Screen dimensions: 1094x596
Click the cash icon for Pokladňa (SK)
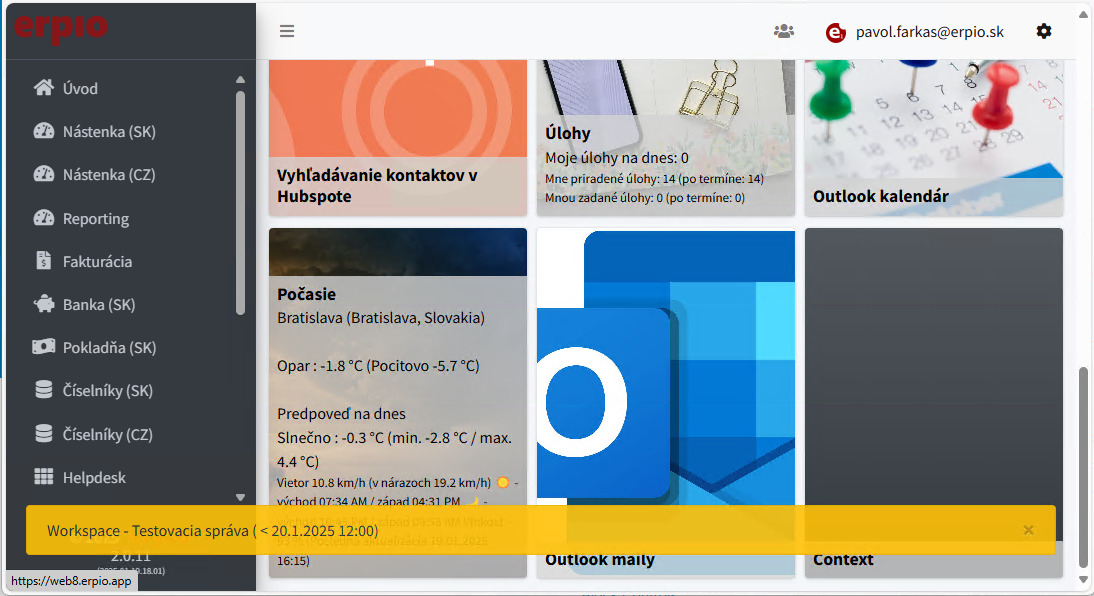[43, 347]
